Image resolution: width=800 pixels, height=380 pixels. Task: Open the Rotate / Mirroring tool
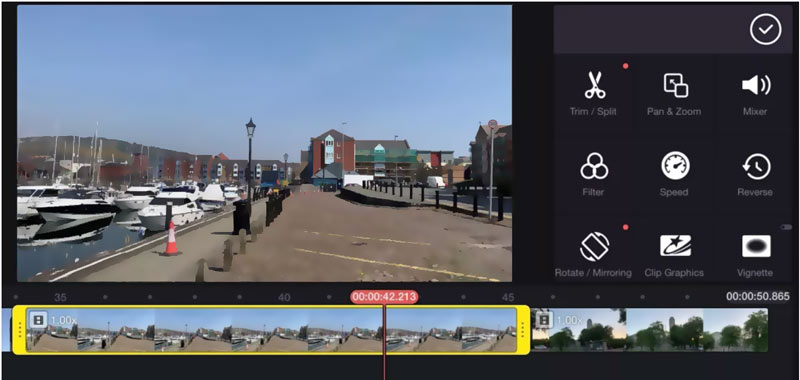tap(593, 255)
